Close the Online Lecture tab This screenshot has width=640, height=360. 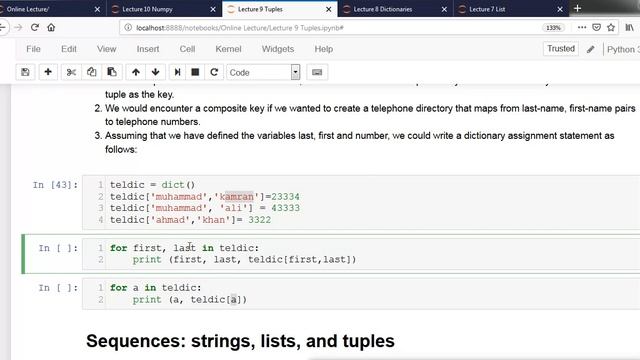pos(97,9)
